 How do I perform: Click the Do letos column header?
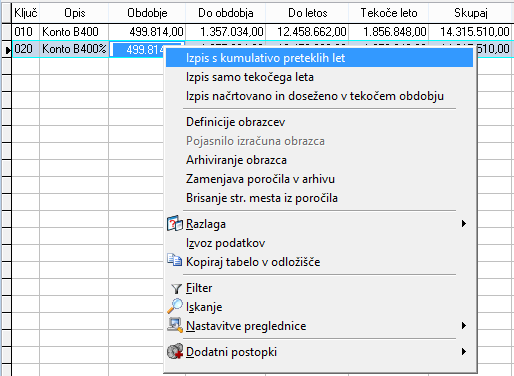click(307, 13)
